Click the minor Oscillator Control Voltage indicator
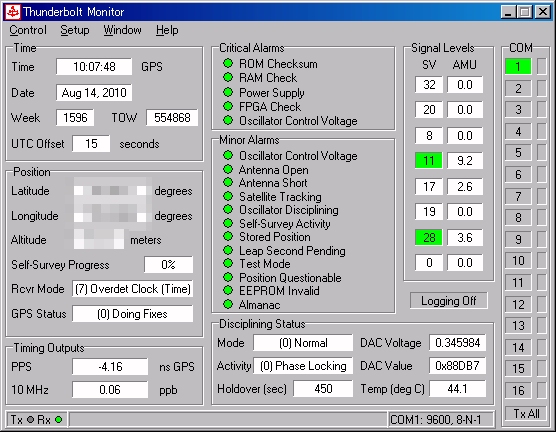556x432 pixels. pyautogui.click(x=228, y=155)
